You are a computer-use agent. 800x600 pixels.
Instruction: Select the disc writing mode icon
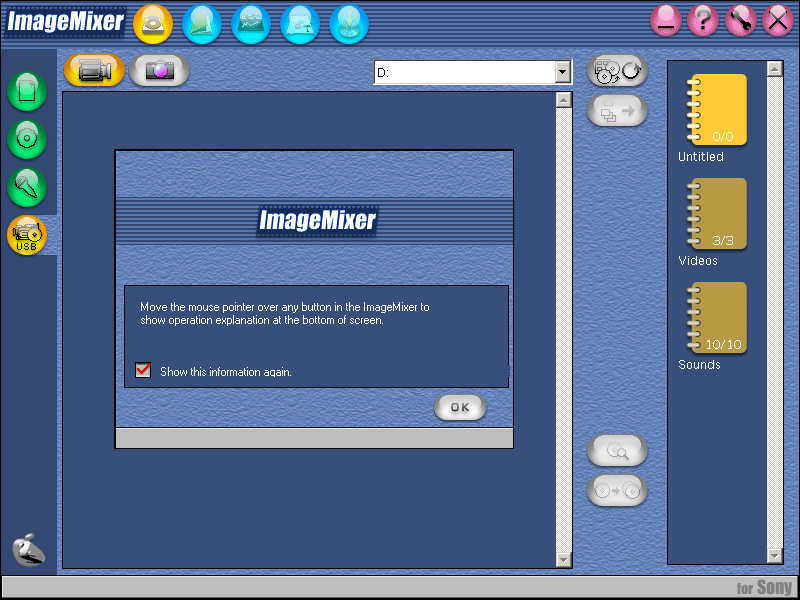click(x=349, y=24)
